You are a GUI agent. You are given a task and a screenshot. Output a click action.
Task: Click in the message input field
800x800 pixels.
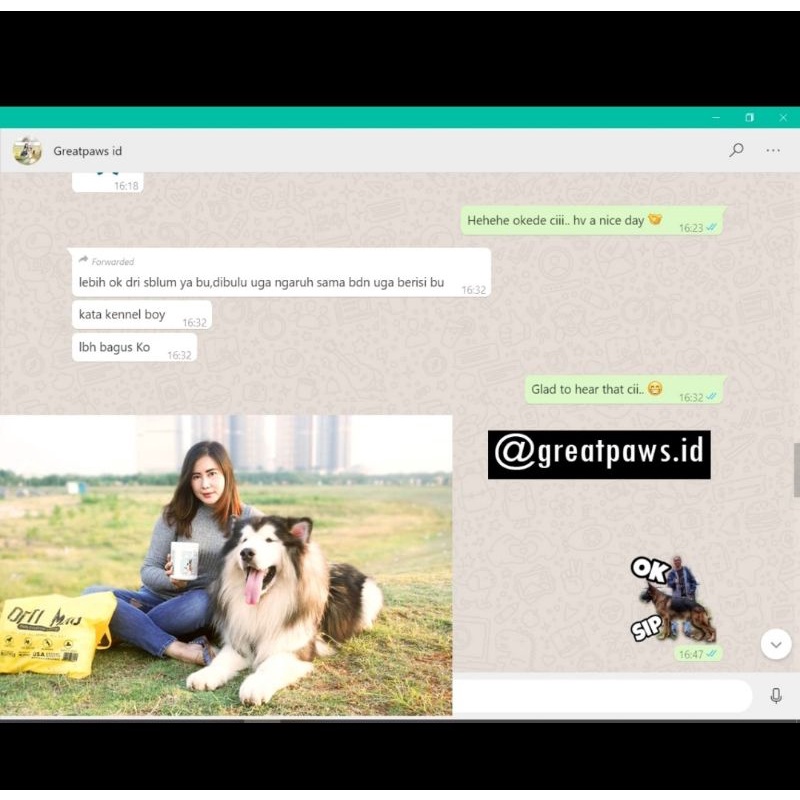click(600, 696)
